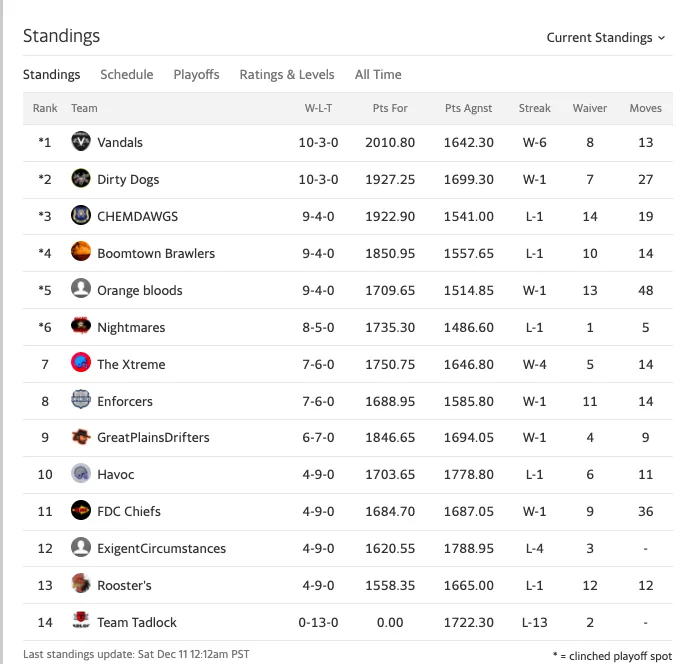Switch to the Playoffs tab
The width and height of the screenshot is (685, 664).
coord(196,75)
